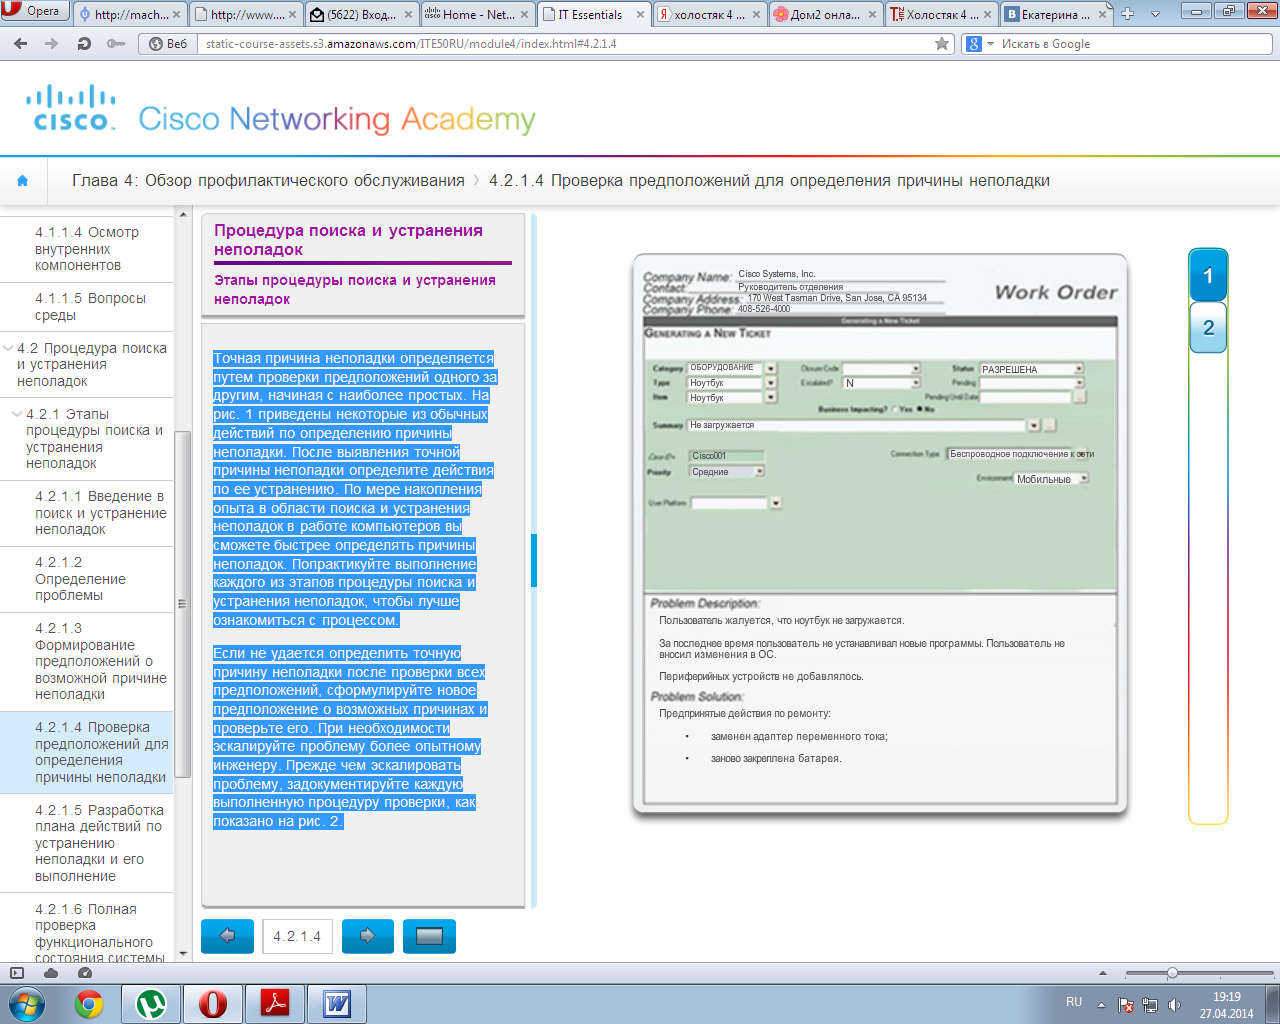
Task: Open the closed tabs dropdown arrow
Action: point(1156,14)
